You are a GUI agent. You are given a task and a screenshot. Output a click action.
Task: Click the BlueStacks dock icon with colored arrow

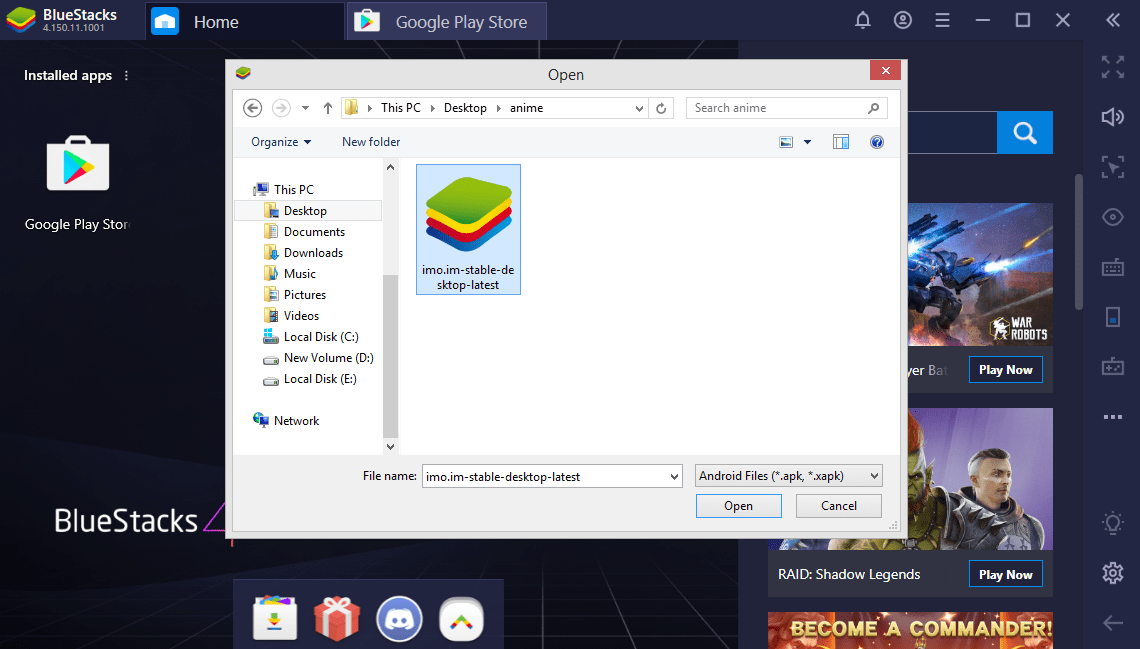tap(462, 620)
